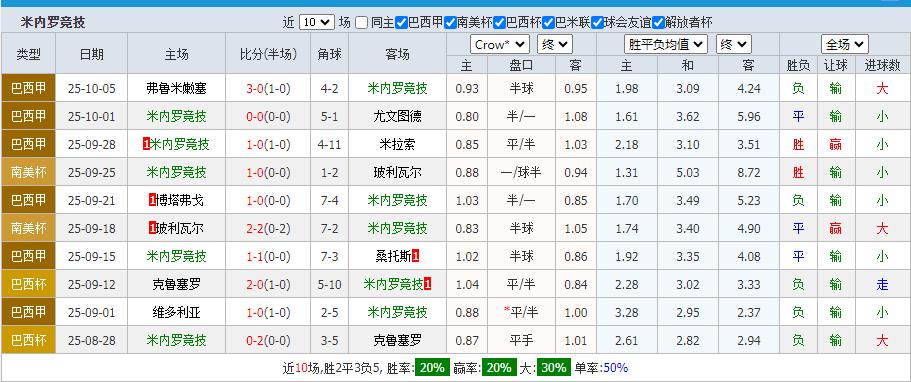Select the 巴西杯 tag on 25-08-28 row
Image resolution: width=911 pixels, height=382 pixels.
coord(28,340)
